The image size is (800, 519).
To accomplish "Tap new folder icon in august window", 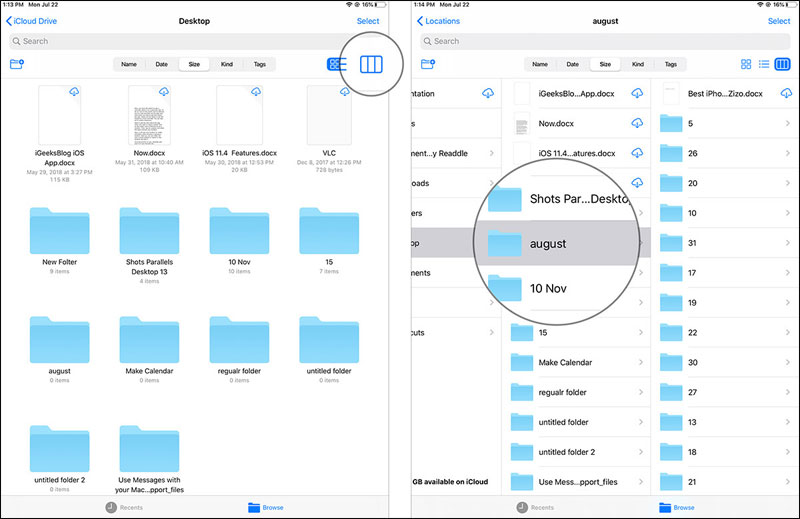I will pyautogui.click(x=428, y=64).
